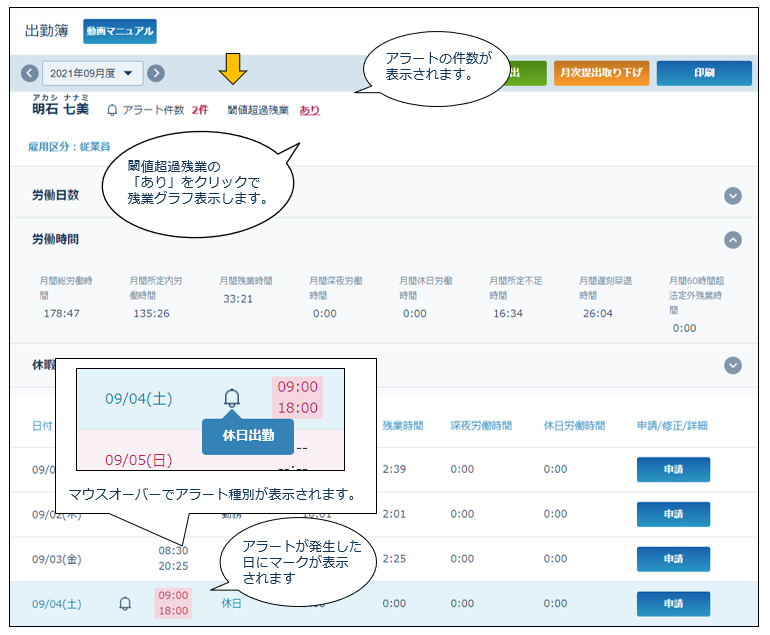Collapse the 労働時間 section
The width and height of the screenshot is (770, 635).
(x=733, y=240)
